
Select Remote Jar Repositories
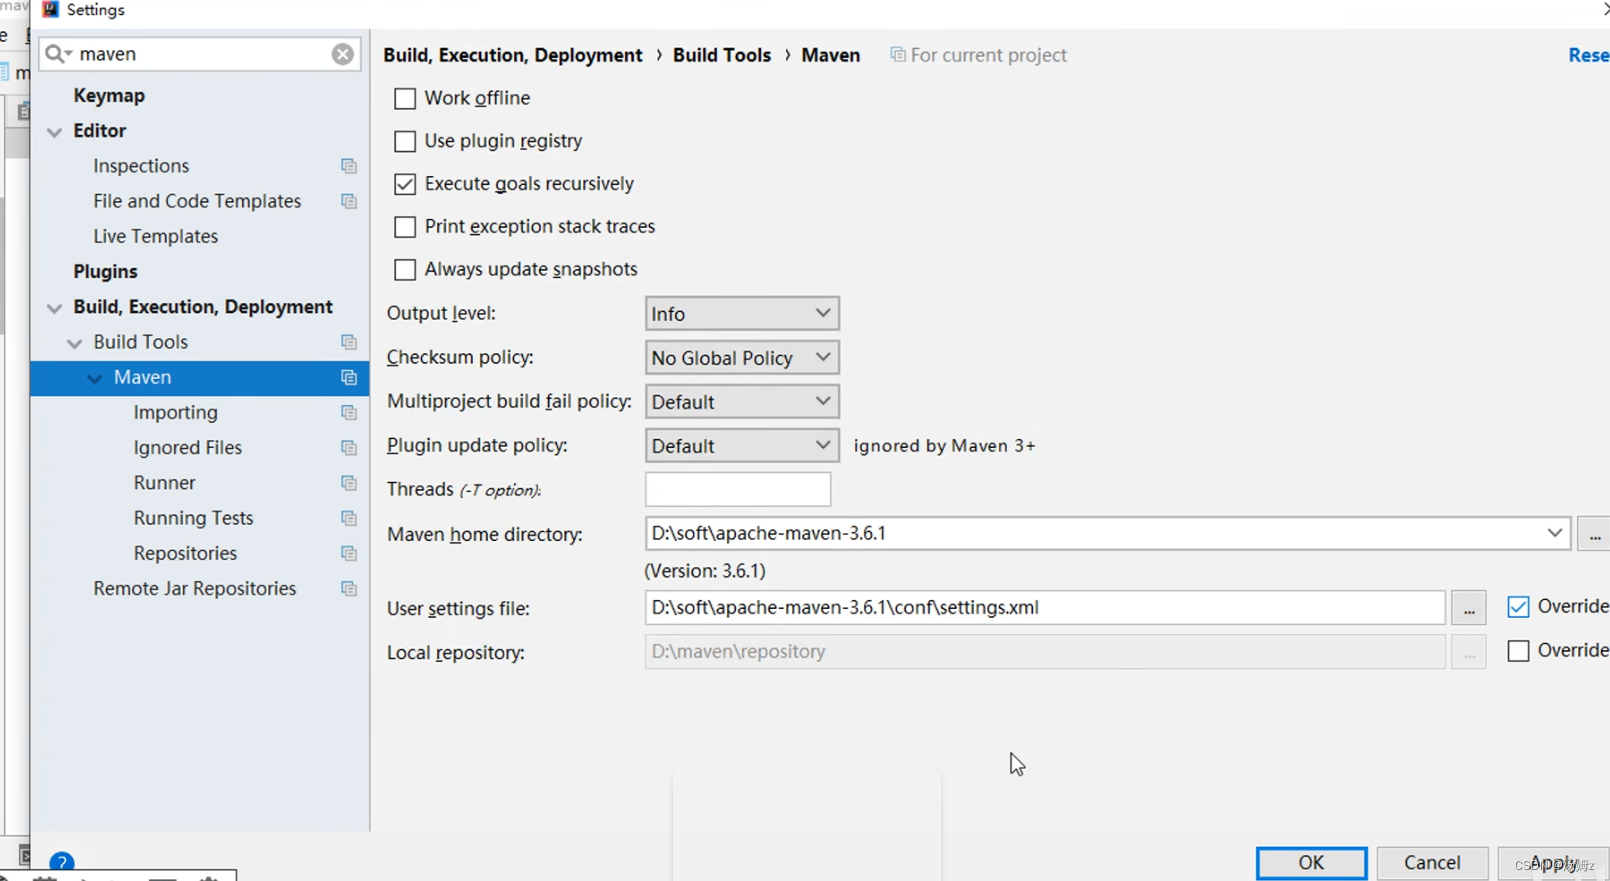pyautogui.click(x=195, y=588)
